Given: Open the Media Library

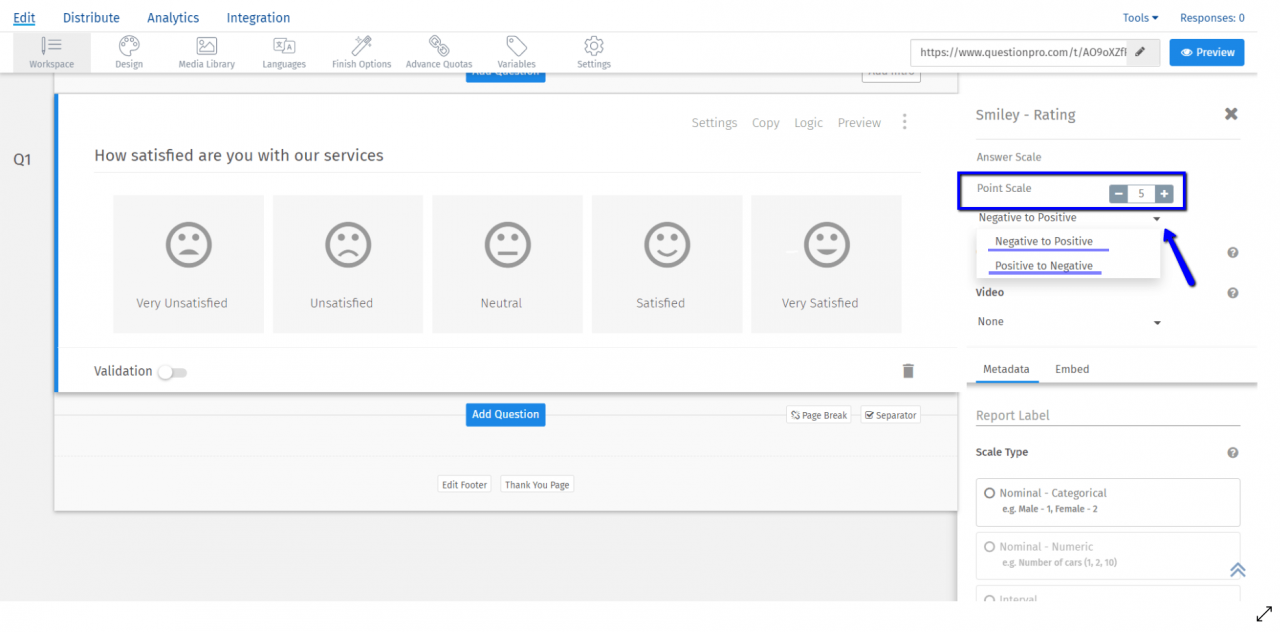Looking at the screenshot, I should [205, 52].
